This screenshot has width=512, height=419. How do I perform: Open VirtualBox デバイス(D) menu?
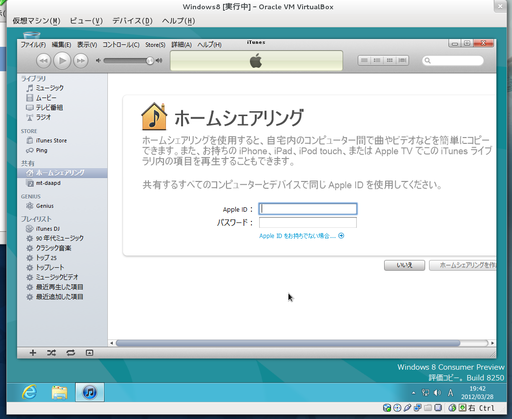click(x=132, y=21)
